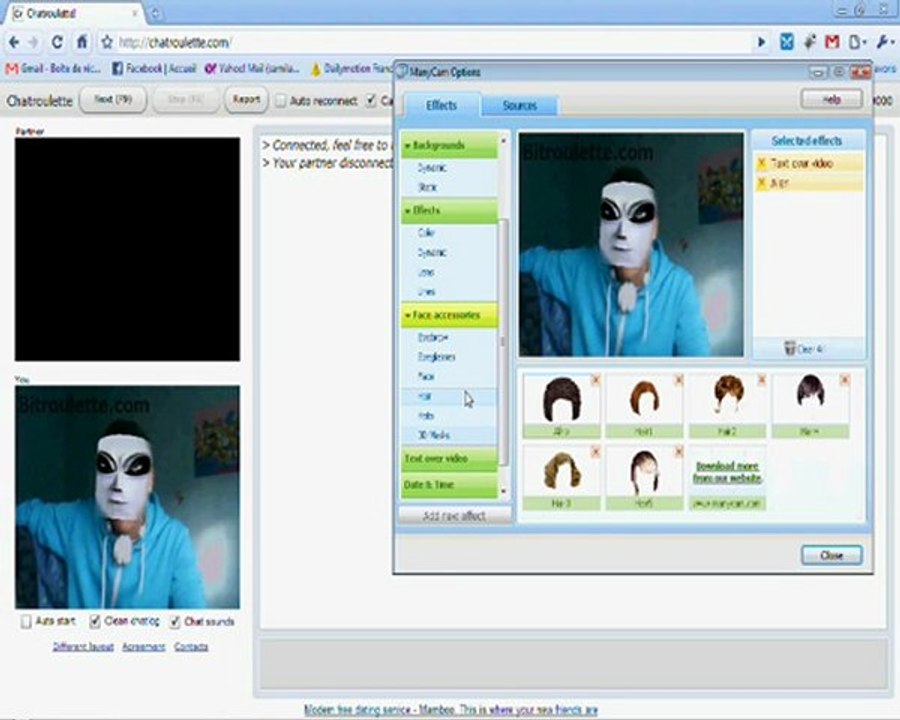Screen dimensions: 900x720
Task: Collapse the Effects category header
Action: tap(449, 211)
